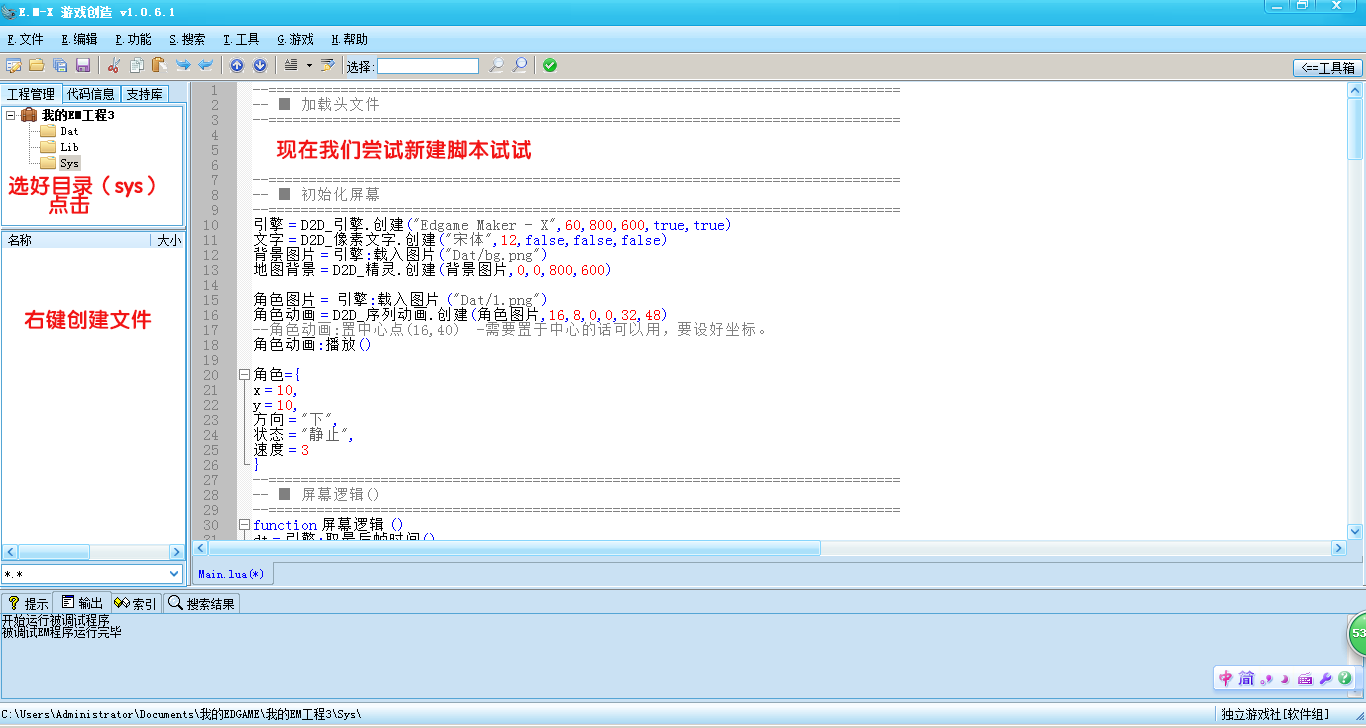Click the 名称 column header

(76, 240)
